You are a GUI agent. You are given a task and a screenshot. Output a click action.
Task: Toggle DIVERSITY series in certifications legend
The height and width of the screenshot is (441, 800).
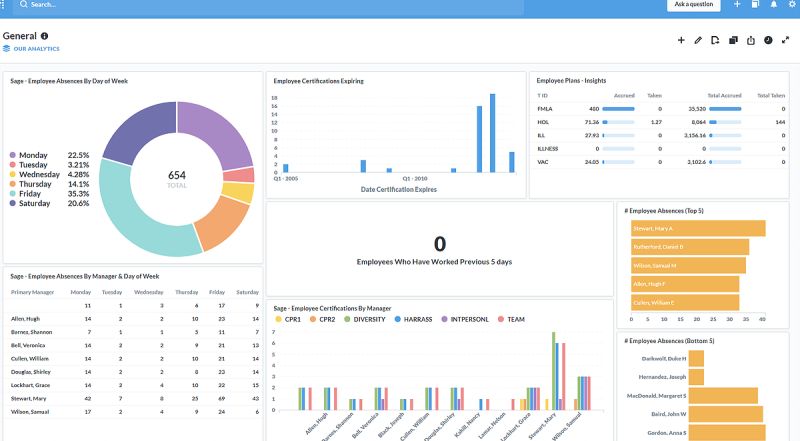[x=364, y=320]
